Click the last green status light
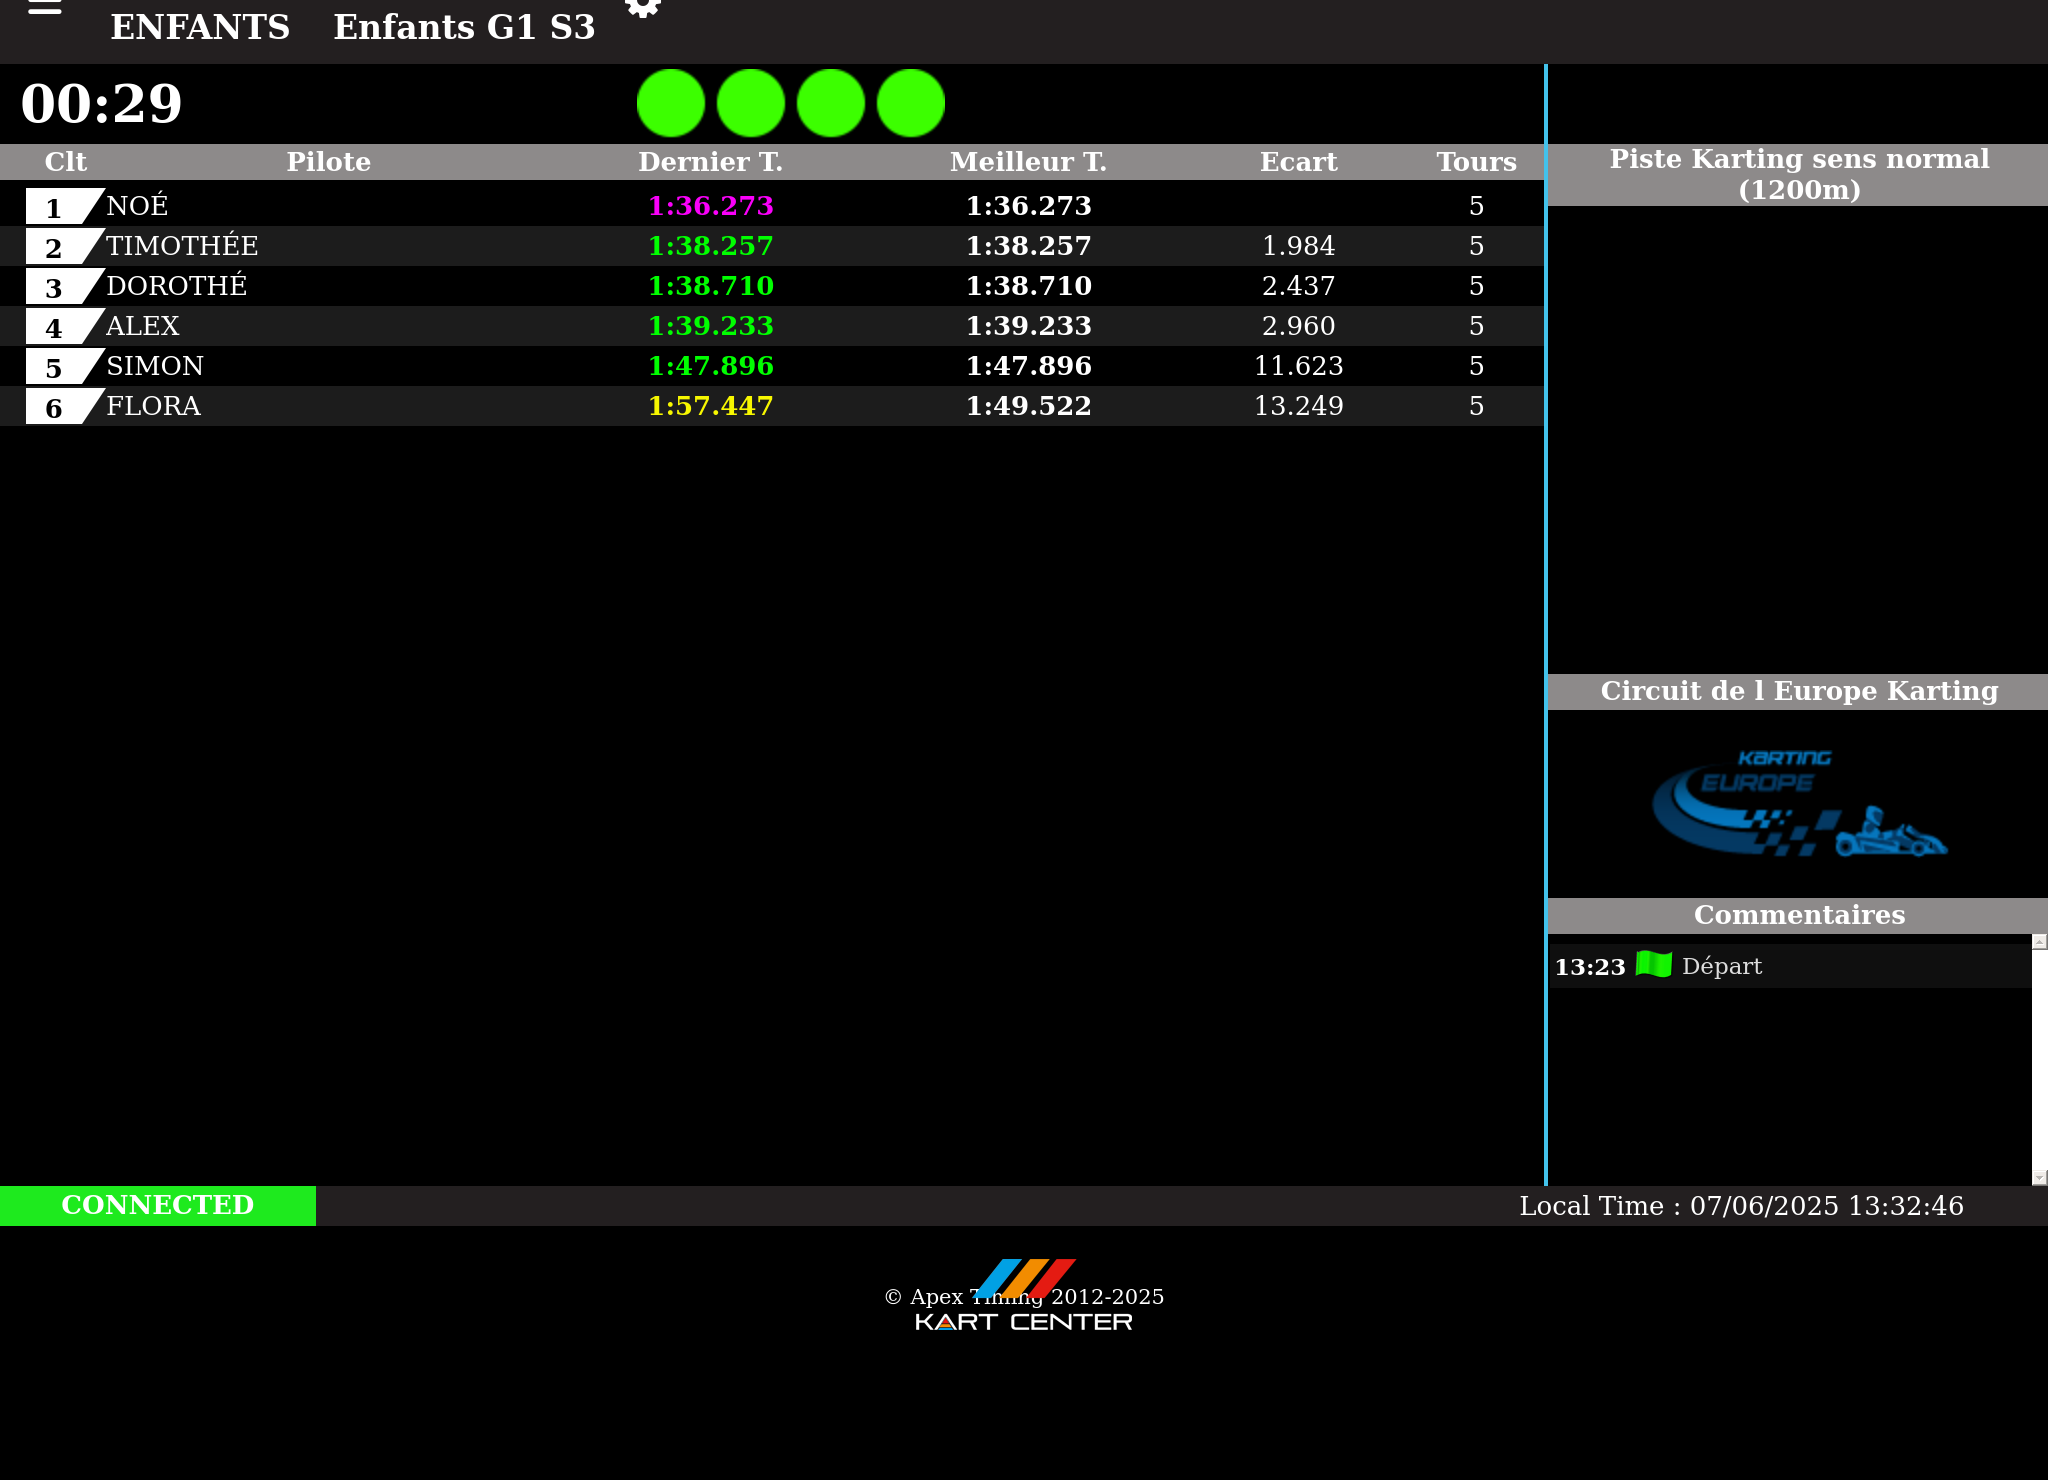 click(x=911, y=103)
